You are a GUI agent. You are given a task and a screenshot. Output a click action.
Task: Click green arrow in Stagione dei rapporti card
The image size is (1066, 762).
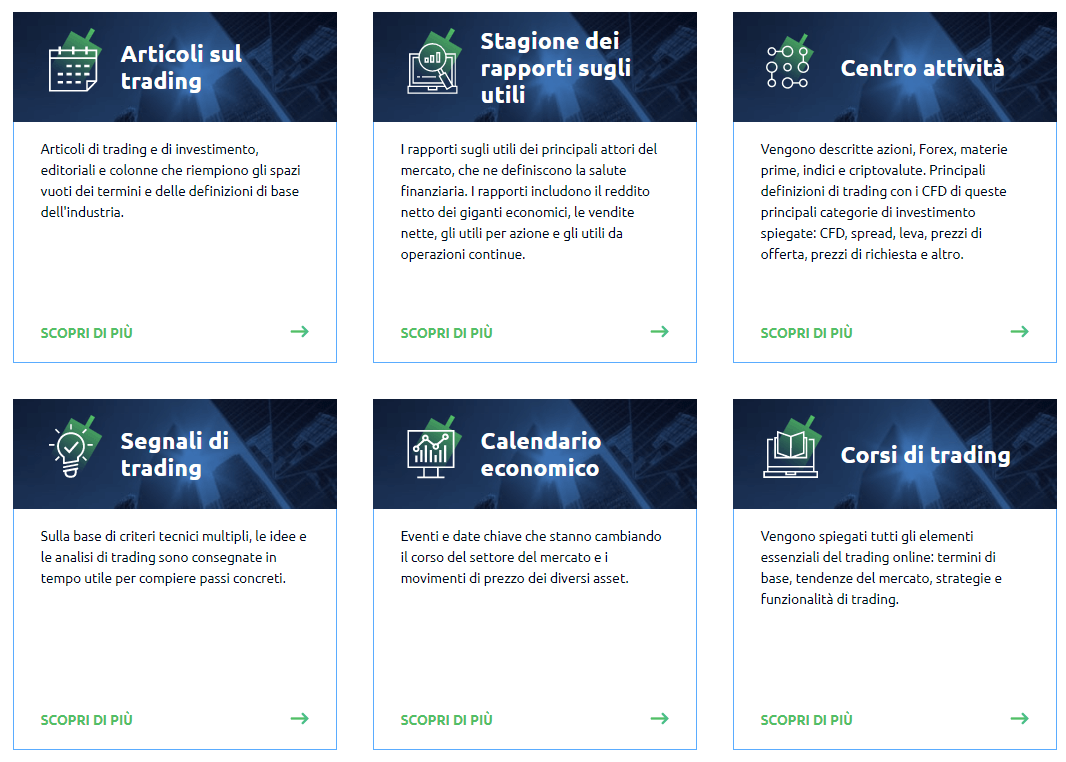click(x=659, y=332)
